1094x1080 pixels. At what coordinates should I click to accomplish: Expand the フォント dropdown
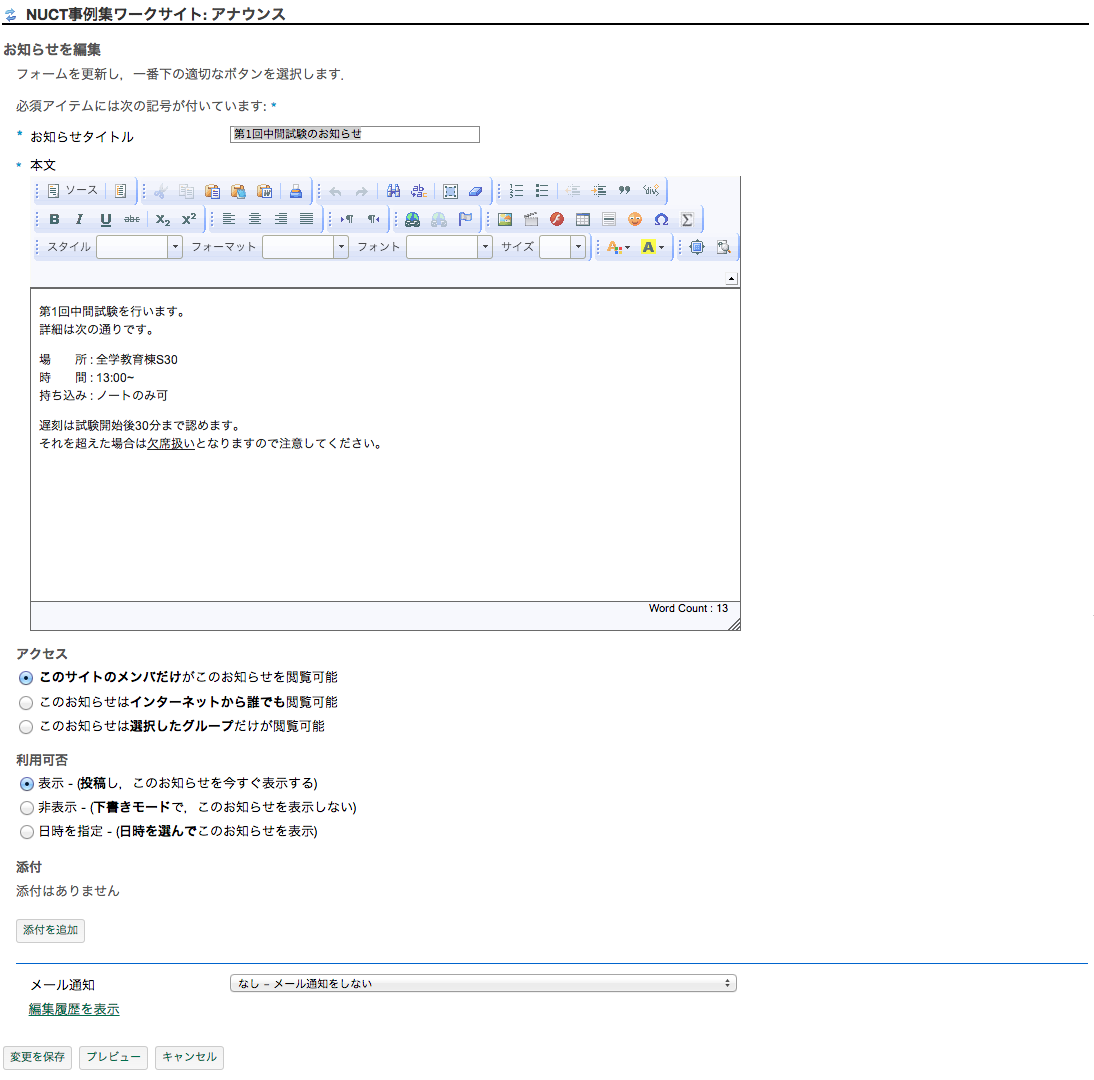click(449, 247)
